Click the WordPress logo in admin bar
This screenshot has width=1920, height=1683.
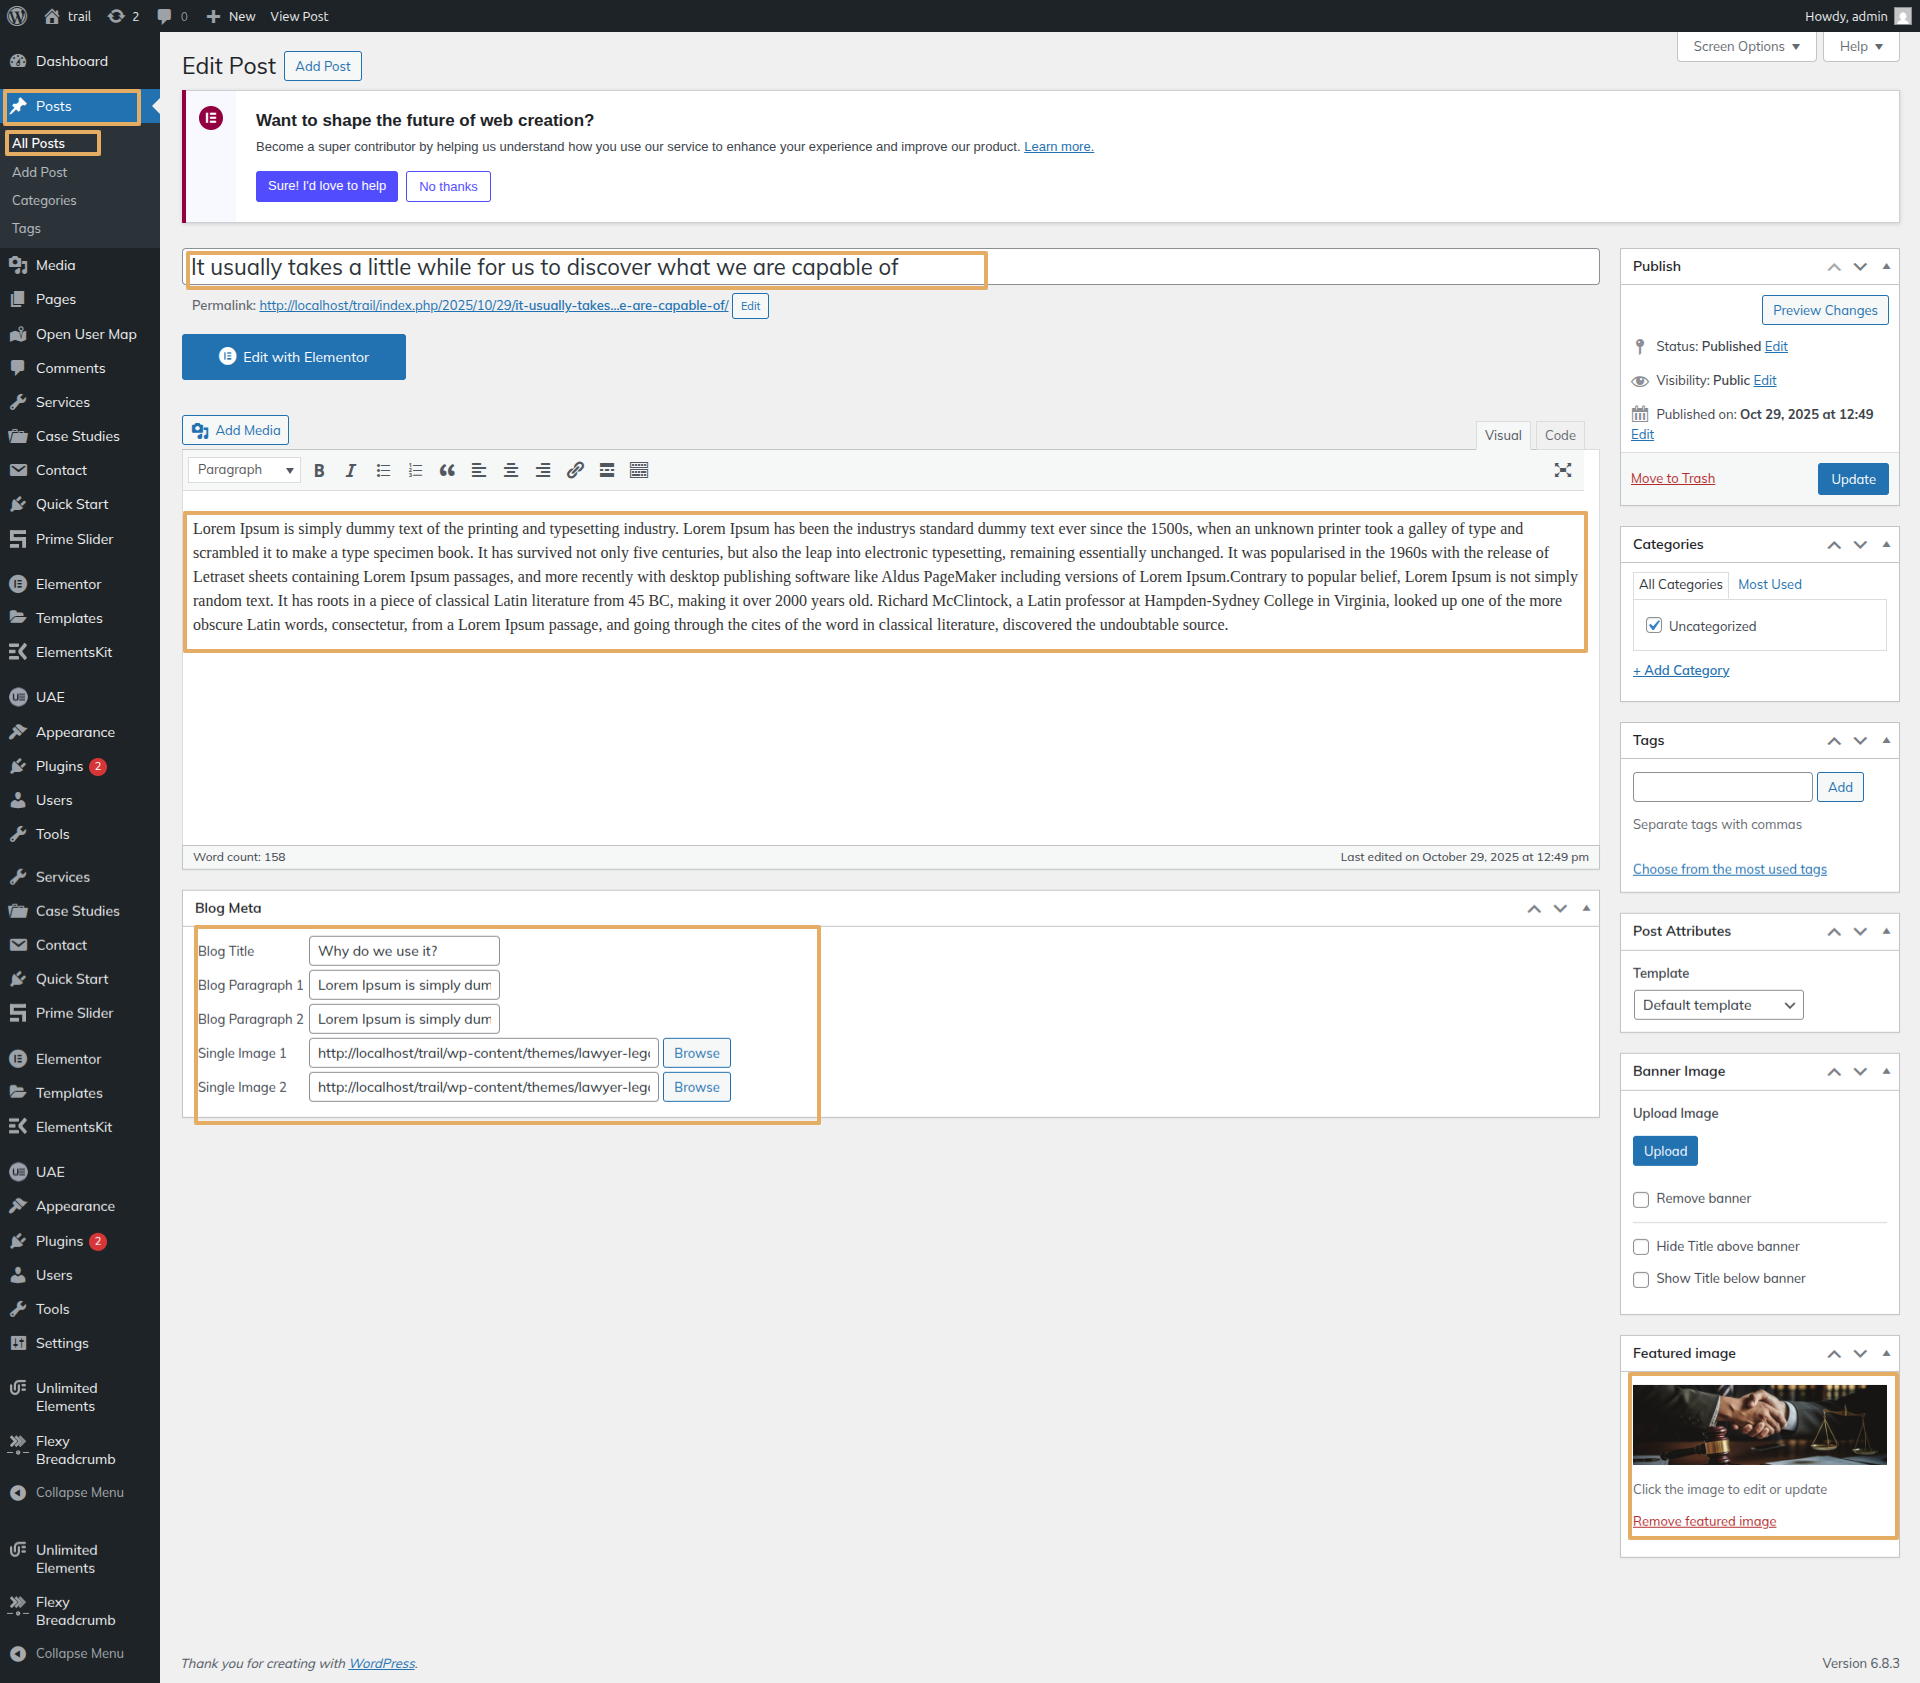pos(17,16)
